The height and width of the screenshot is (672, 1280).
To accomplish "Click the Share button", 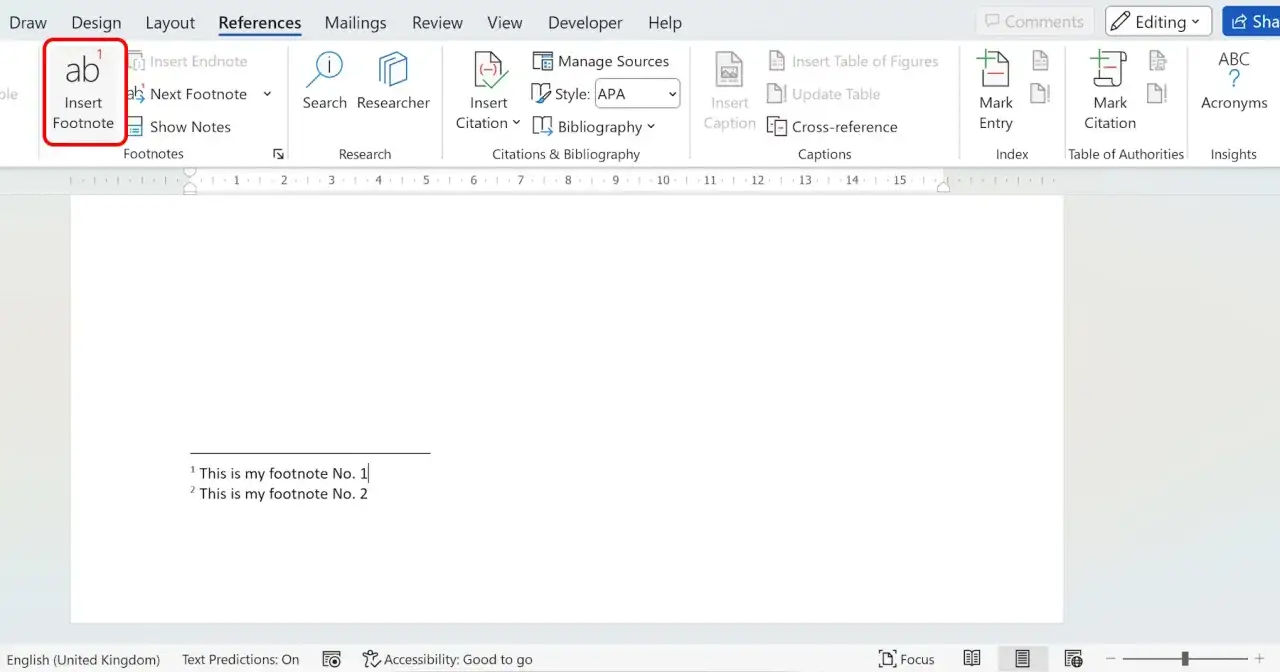I will pyautogui.click(x=1252, y=21).
